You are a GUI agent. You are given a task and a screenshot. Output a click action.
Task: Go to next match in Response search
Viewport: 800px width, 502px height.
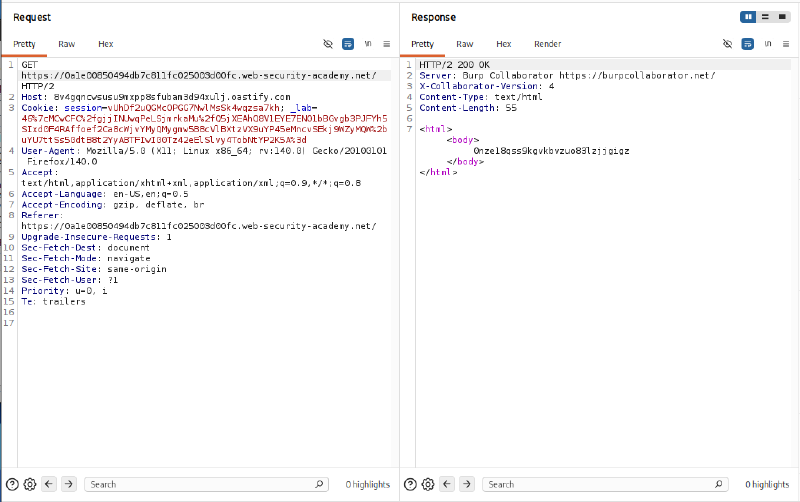click(x=467, y=484)
